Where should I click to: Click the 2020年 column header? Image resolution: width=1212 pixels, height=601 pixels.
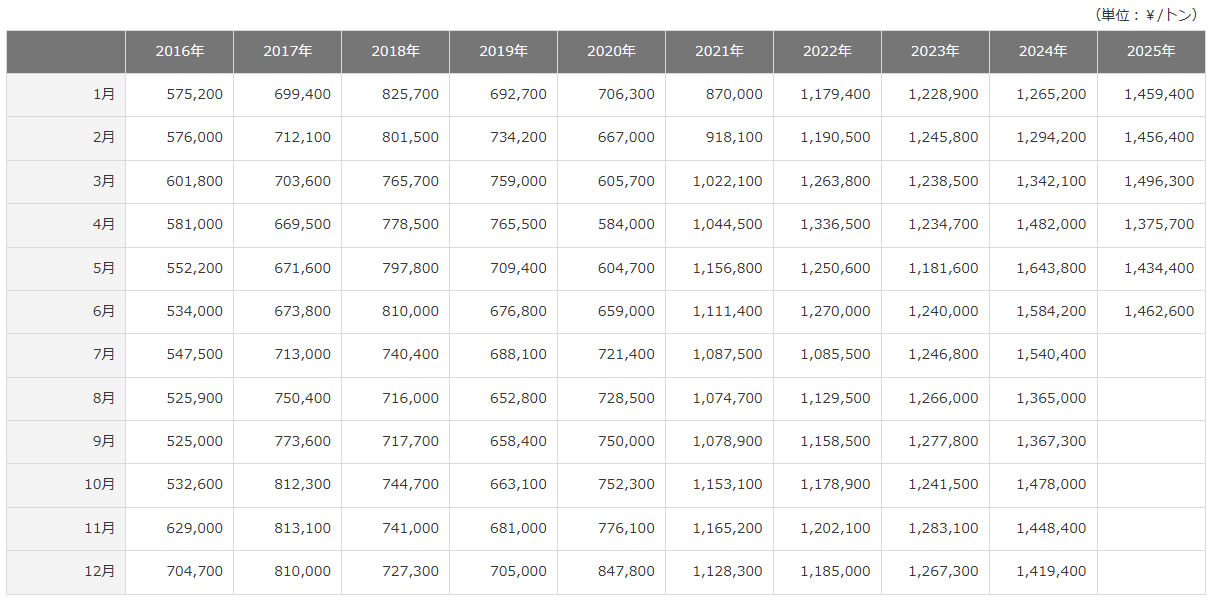[x=611, y=51]
